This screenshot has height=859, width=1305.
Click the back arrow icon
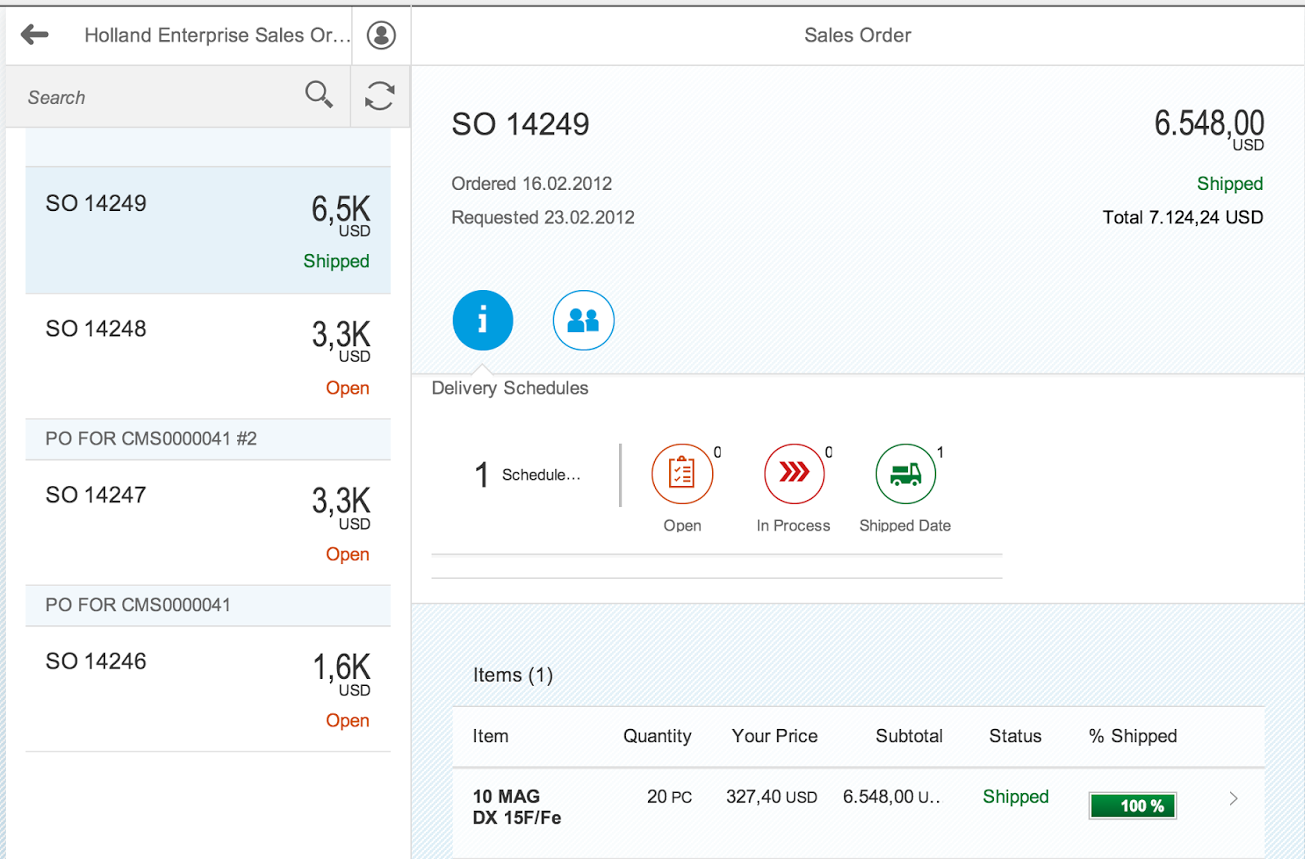(35, 35)
